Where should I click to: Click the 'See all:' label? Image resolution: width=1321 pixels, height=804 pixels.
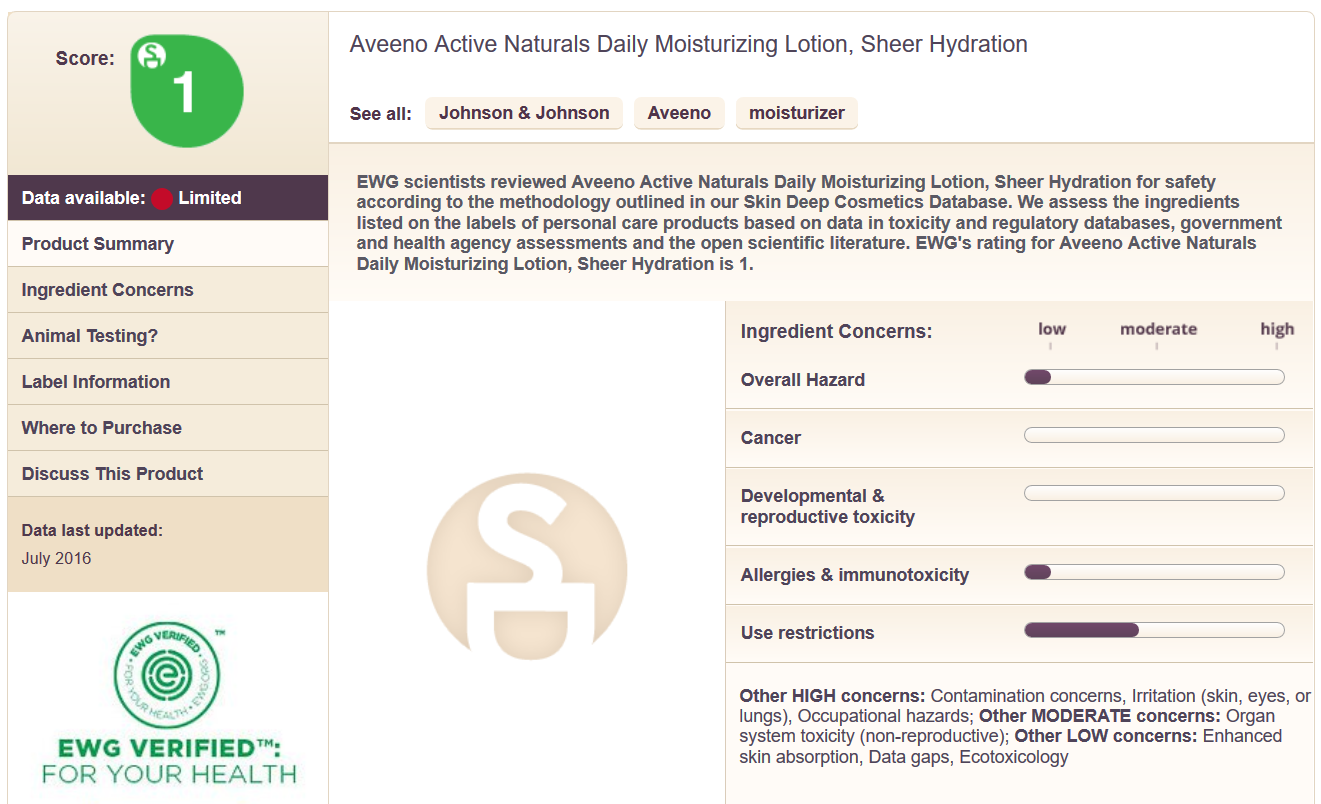[x=380, y=114]
